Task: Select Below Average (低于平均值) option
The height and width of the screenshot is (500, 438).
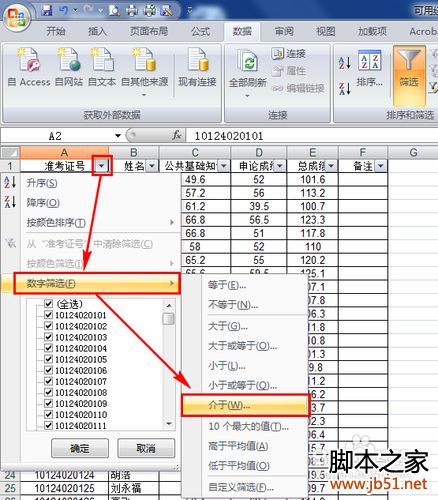Action: 245,466
